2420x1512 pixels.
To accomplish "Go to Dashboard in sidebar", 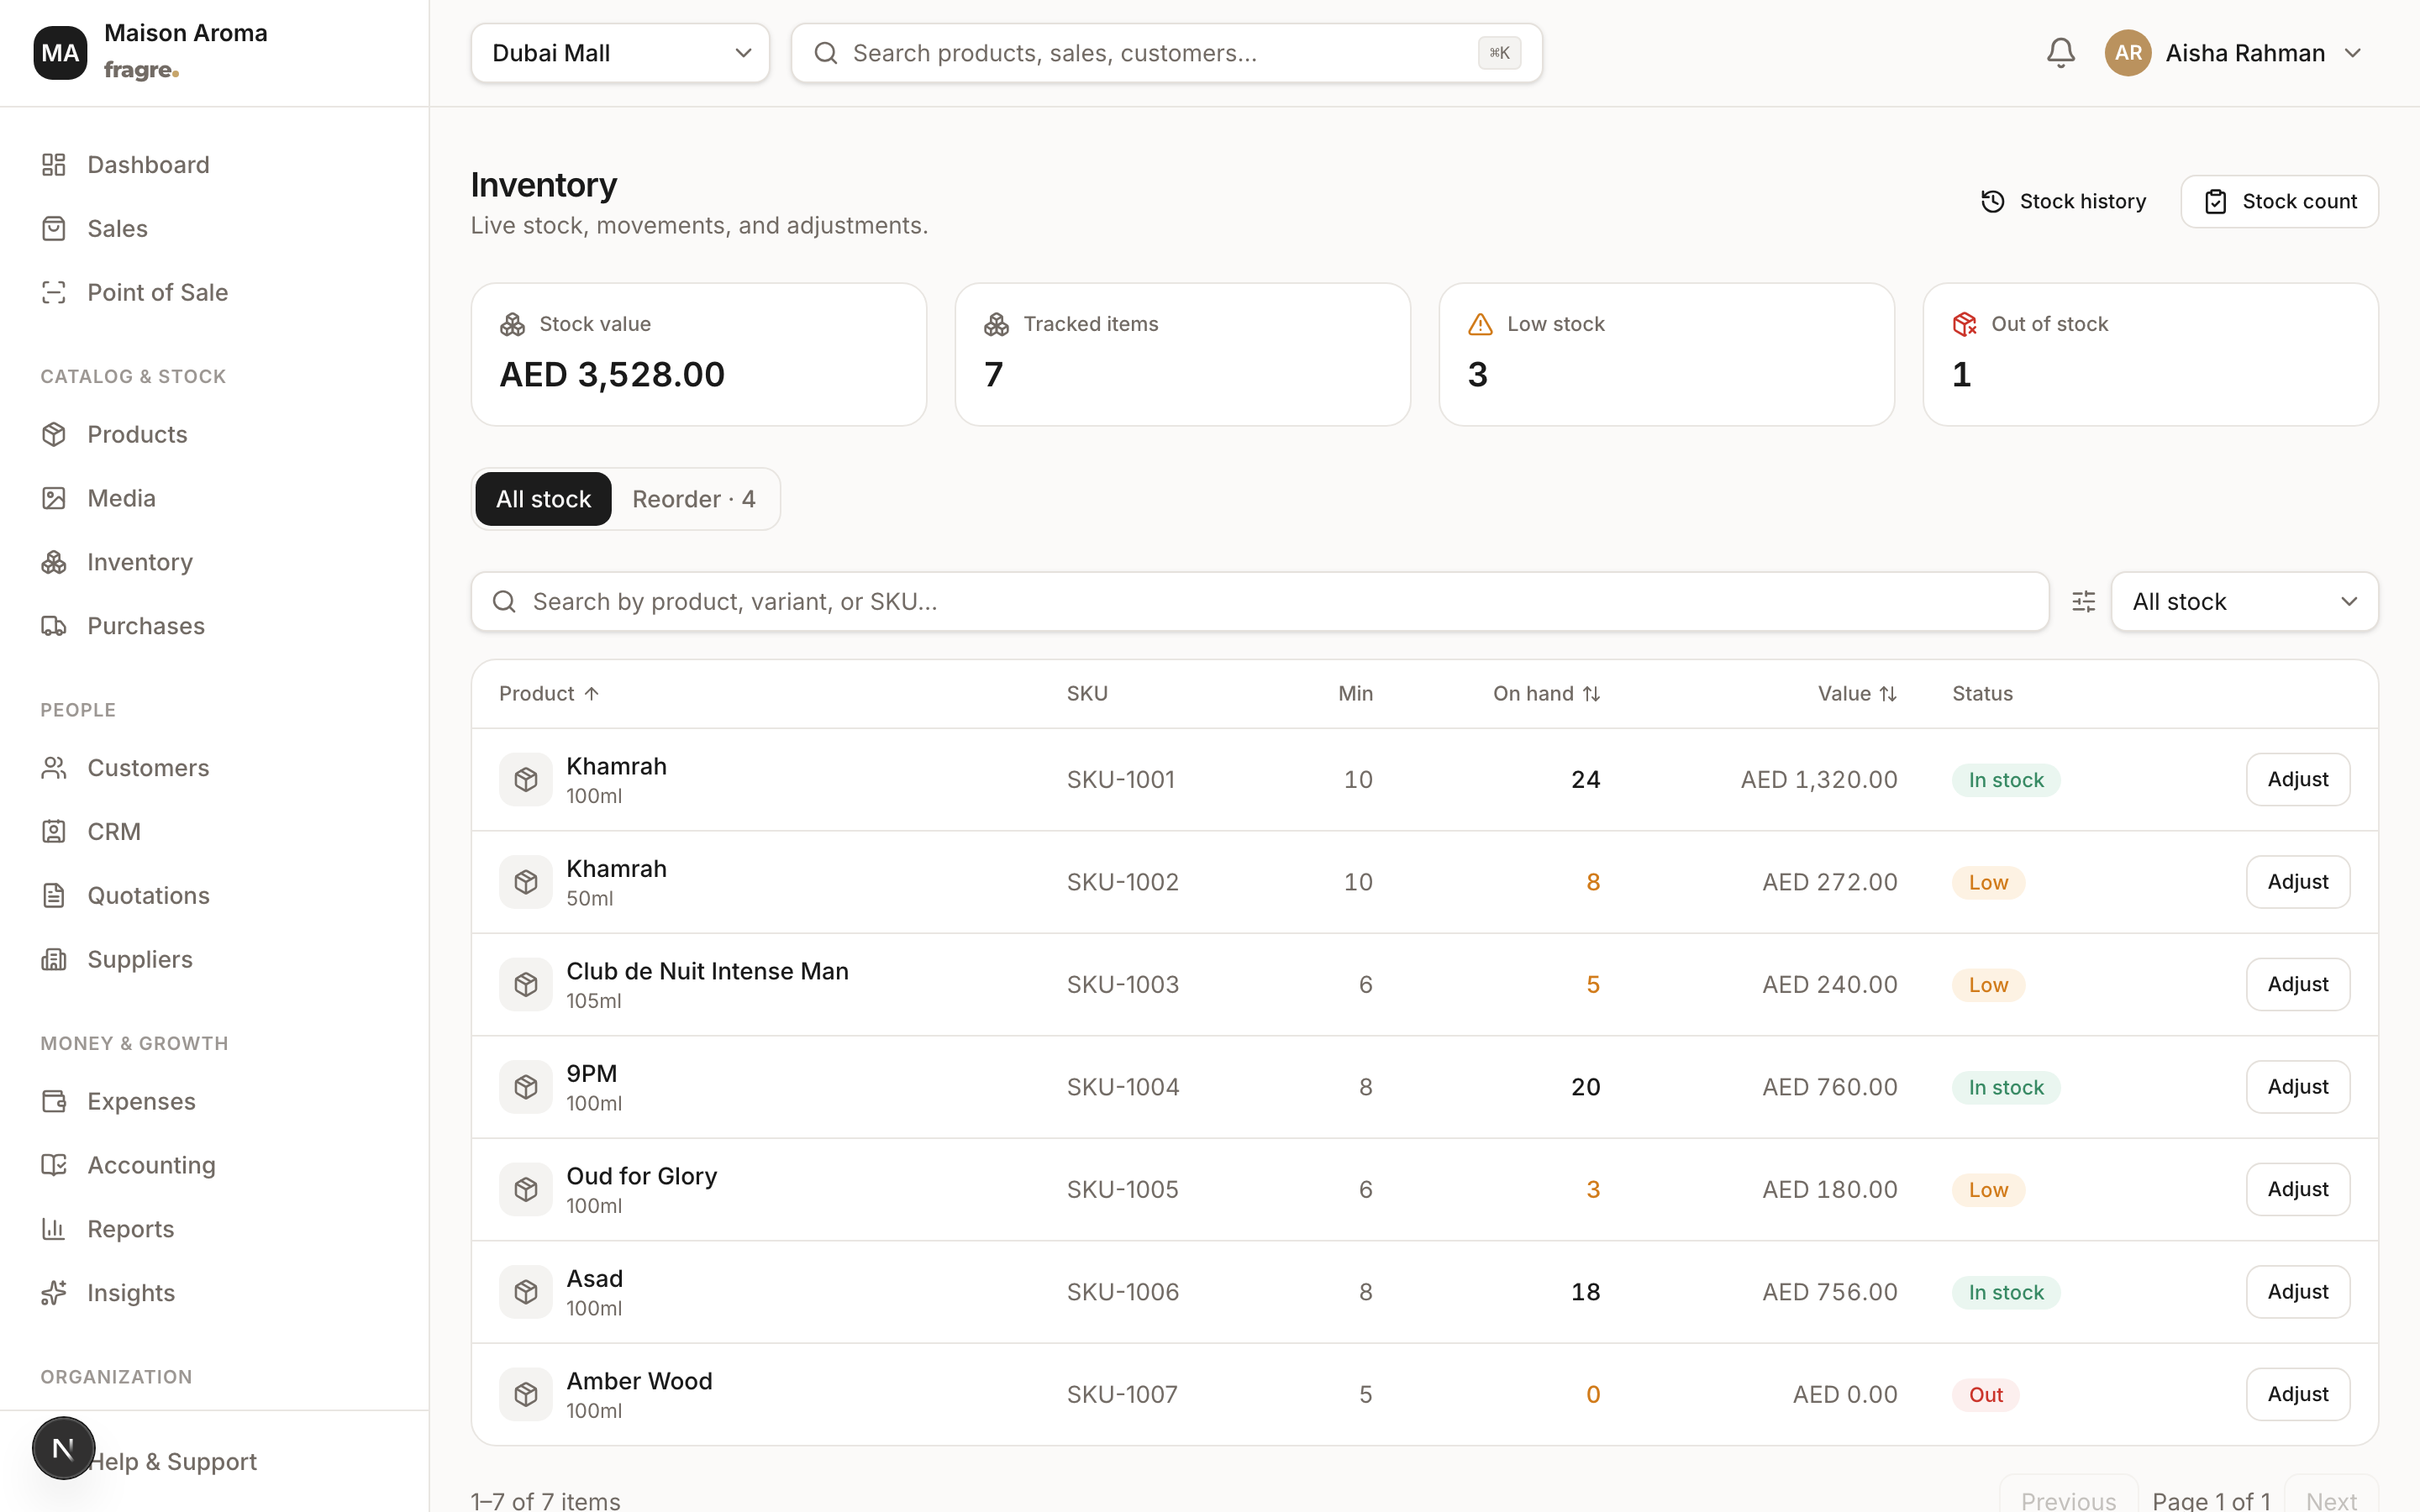I will 215,165.
